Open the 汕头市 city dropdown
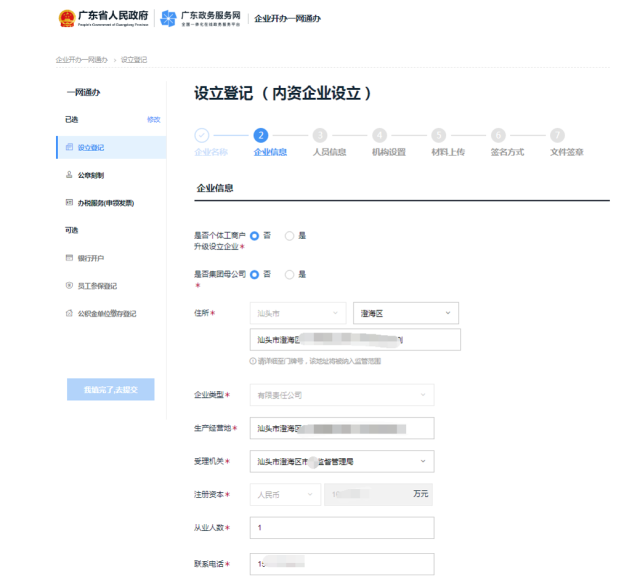This screenshot has height=582, width=640. [x=298, y=313]
